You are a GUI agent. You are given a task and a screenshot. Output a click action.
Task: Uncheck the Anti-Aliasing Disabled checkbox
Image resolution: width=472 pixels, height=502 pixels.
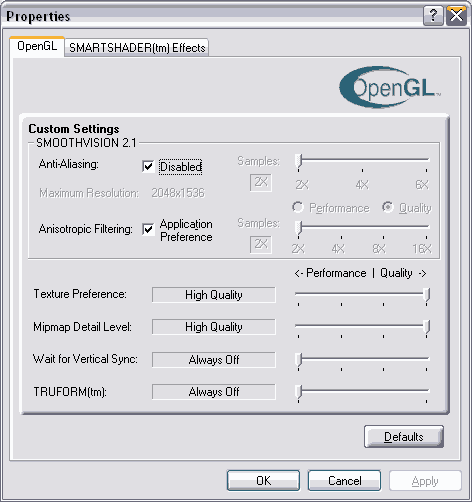[x=148, y=166]
